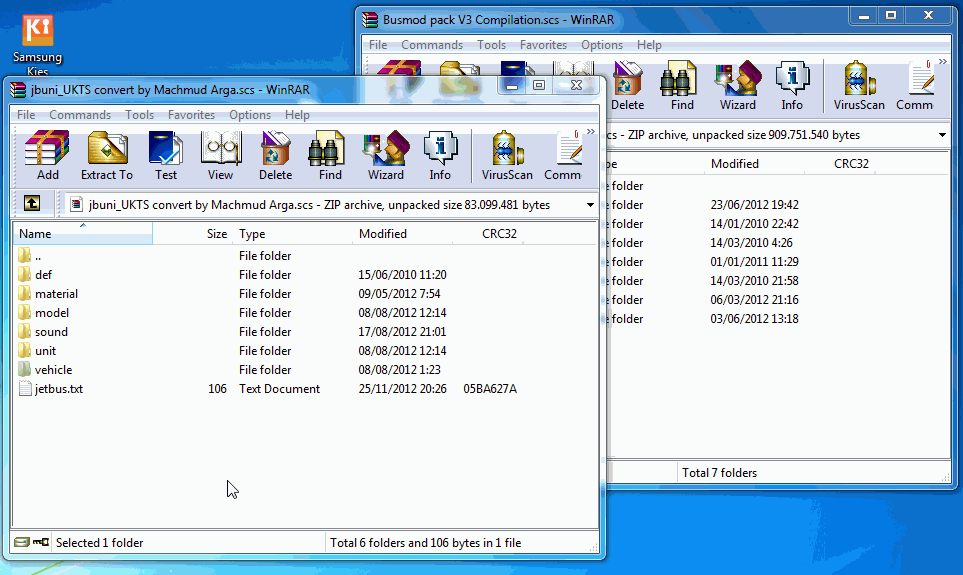
Task: Select the material folder
Action: [56, 294]
